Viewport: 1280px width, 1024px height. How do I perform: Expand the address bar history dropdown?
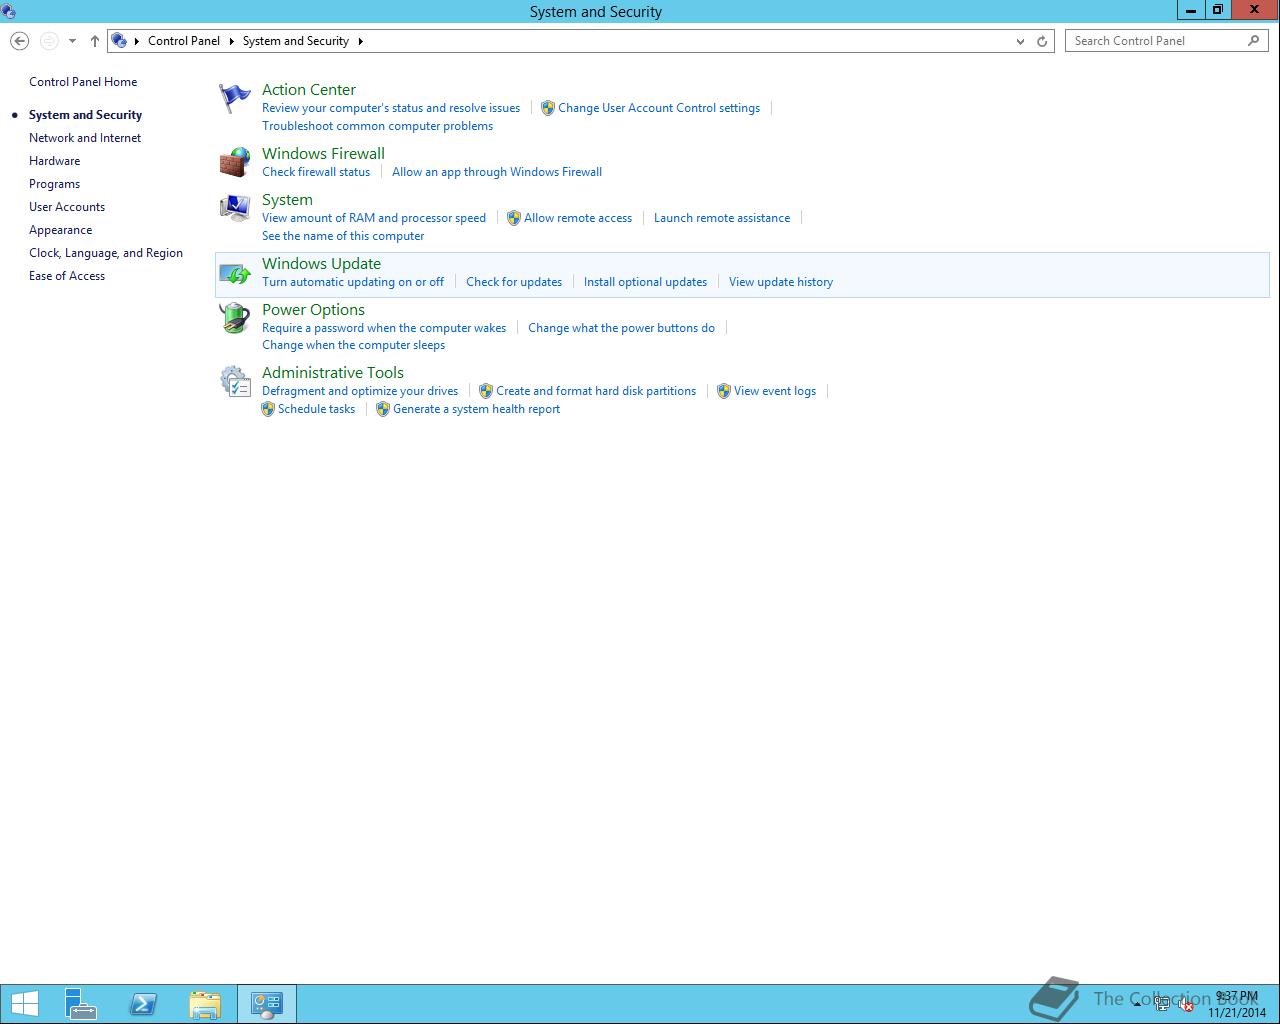click(1020, 41)
